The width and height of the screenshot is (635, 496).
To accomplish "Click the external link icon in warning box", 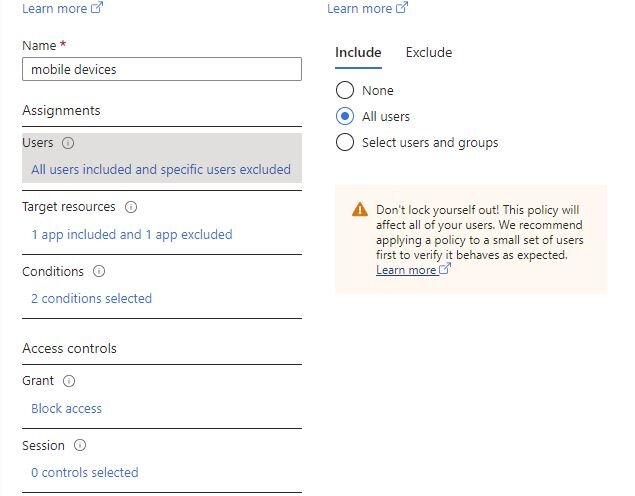I will (445, 268).
